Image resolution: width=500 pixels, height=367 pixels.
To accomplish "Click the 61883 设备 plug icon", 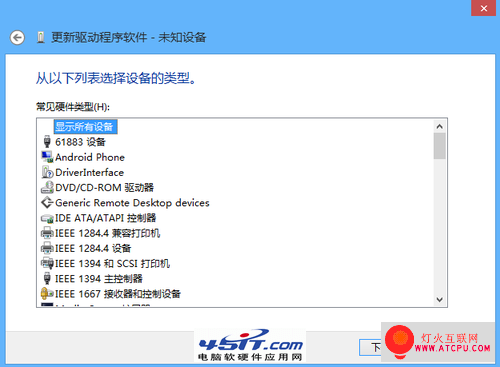I will click(47, 142).
